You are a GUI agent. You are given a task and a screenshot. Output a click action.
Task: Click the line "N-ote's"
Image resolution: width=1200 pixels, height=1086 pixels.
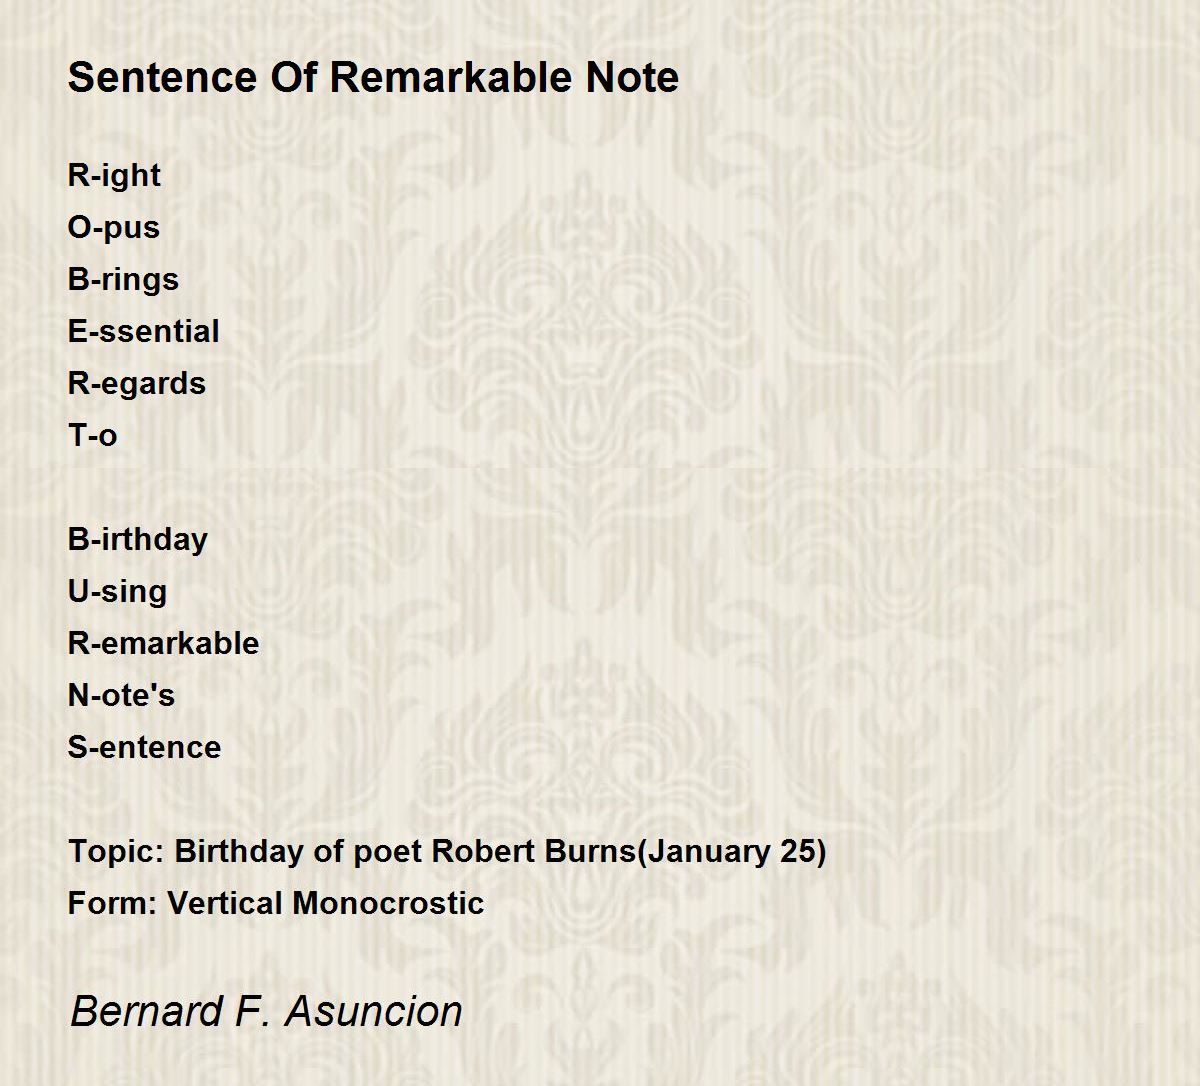(121, 695)
